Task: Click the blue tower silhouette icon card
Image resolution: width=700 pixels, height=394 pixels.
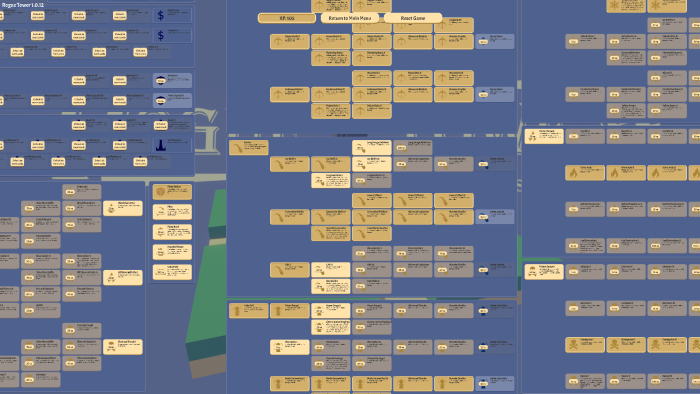Action: click(x=172, y=145)
